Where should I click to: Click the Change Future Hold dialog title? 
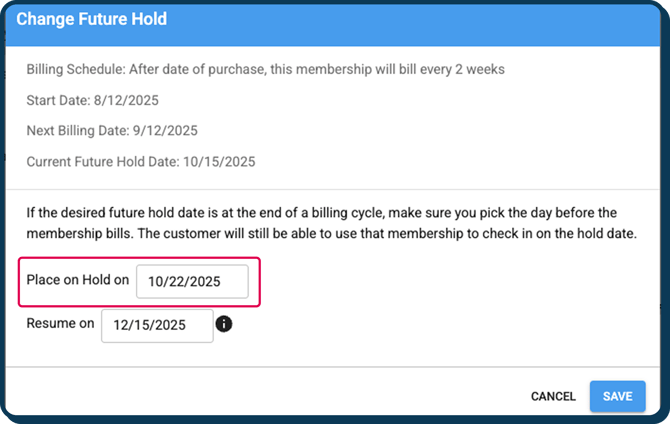tap(91, 19)
